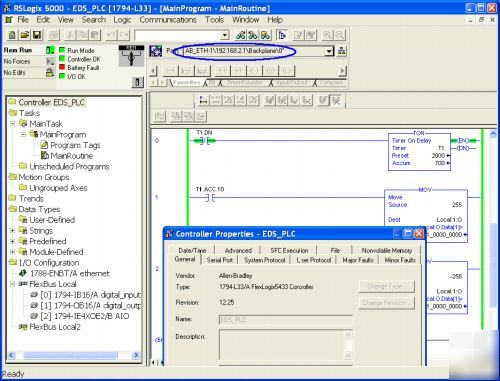This screenshot has width=500, height=381.
Task: Collapse the MainProgram tree node
Action: (x=23, y=134)
